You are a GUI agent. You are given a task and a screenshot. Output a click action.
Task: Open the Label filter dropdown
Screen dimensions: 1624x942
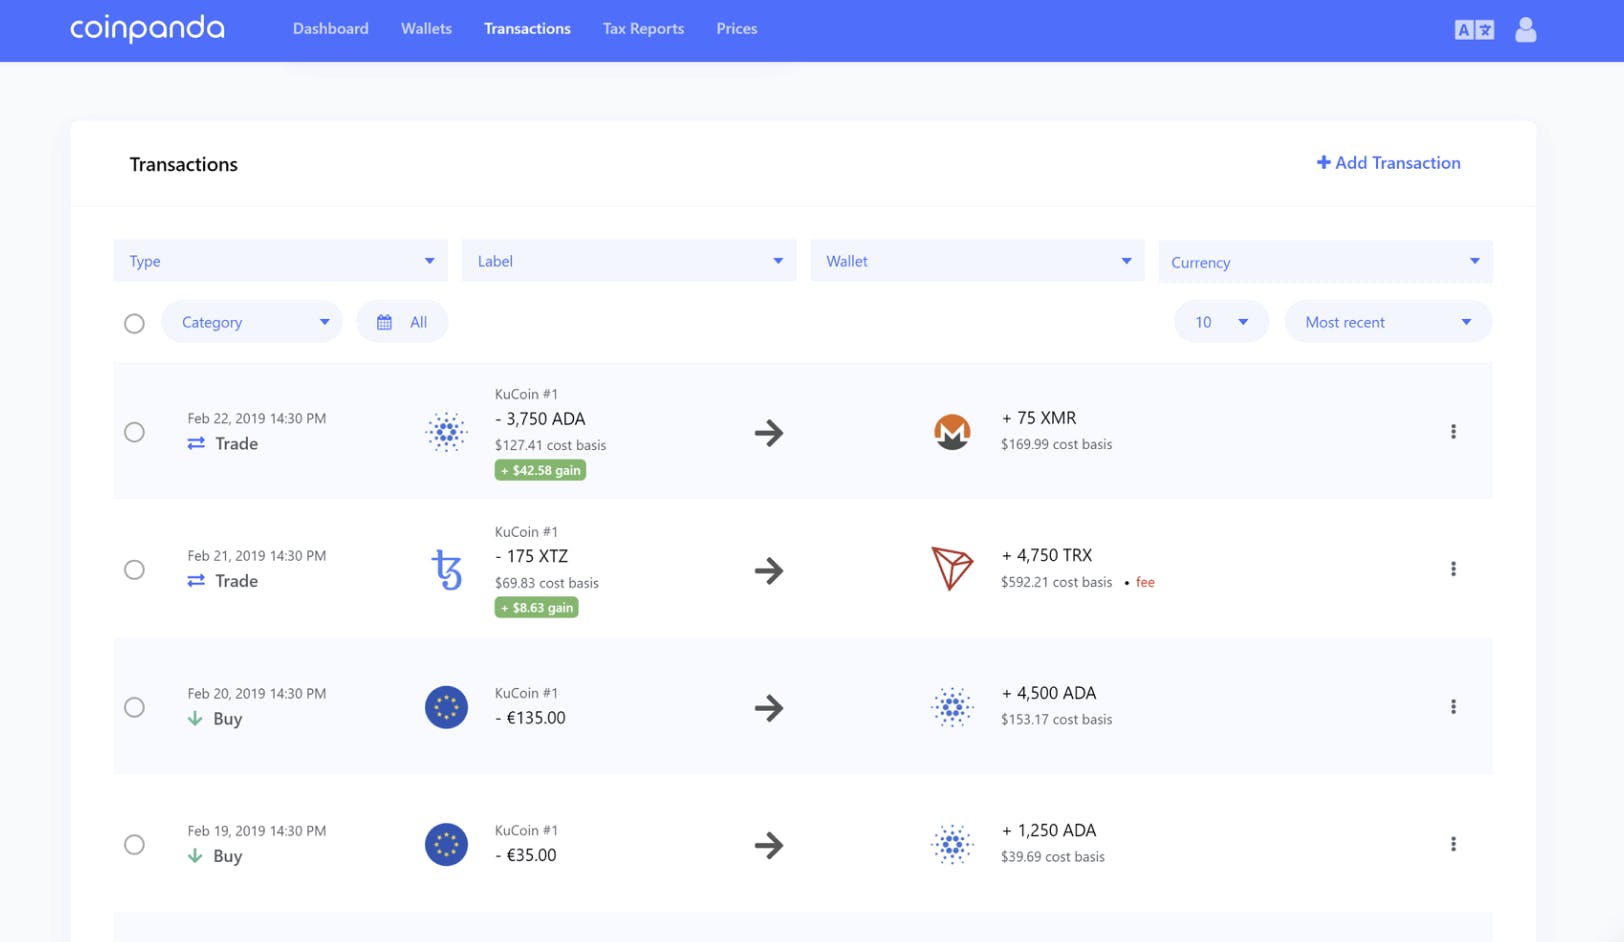(629, 261)
